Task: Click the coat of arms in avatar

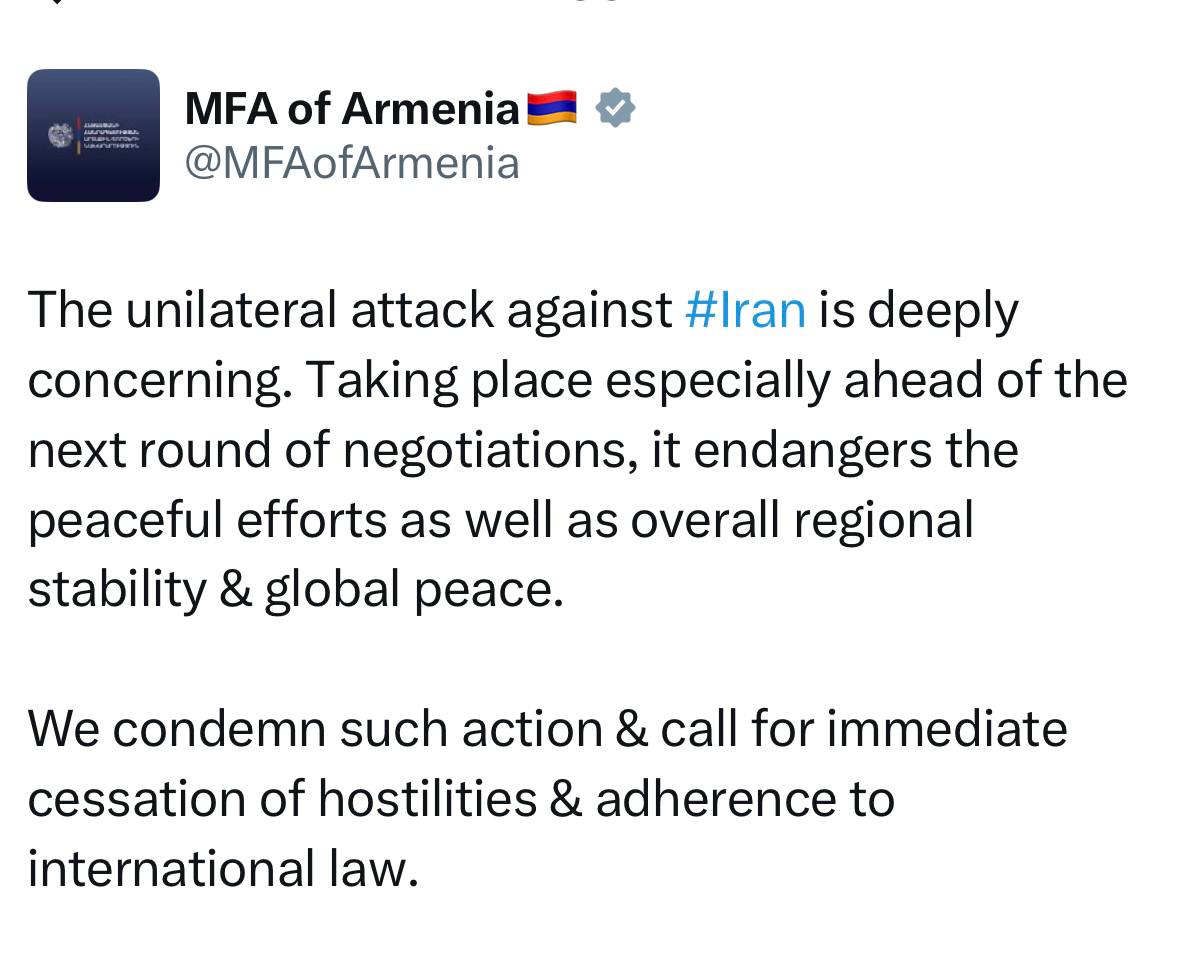Action: [x=60, y=135]
